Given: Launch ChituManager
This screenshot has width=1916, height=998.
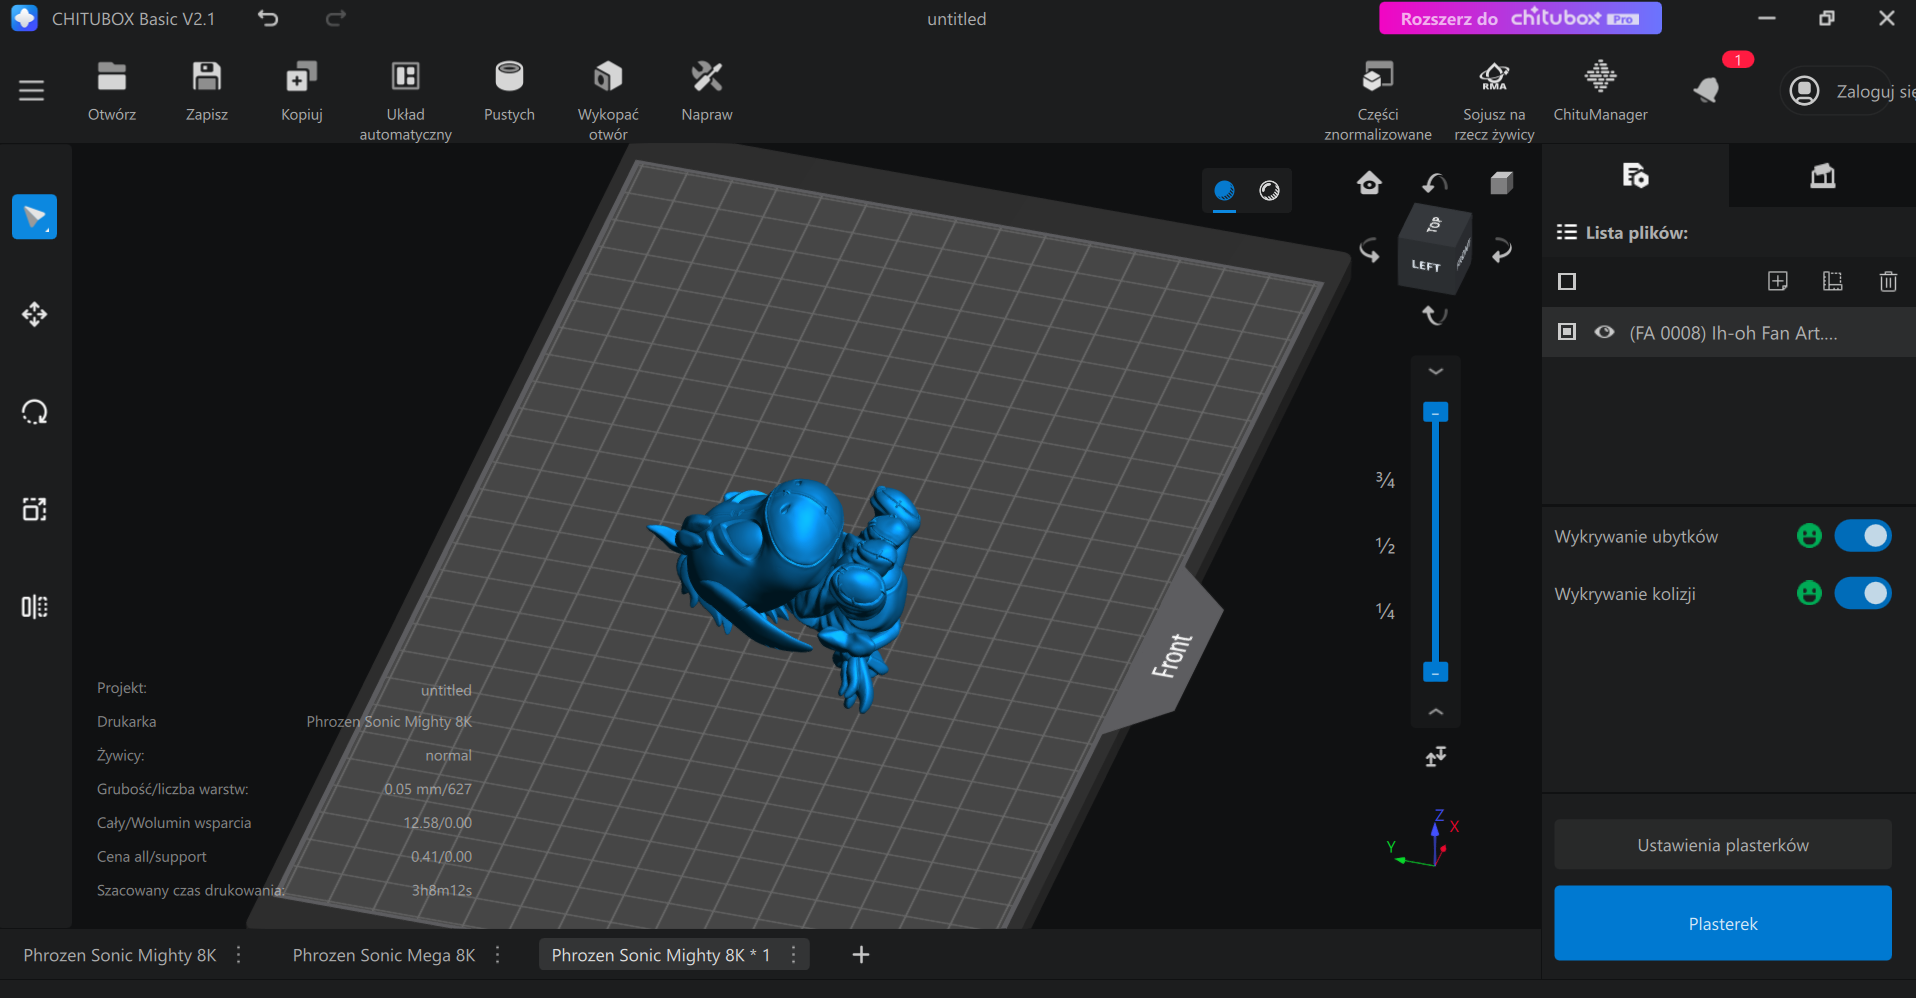Looking at the screenshot, I should pos(1600,92).
